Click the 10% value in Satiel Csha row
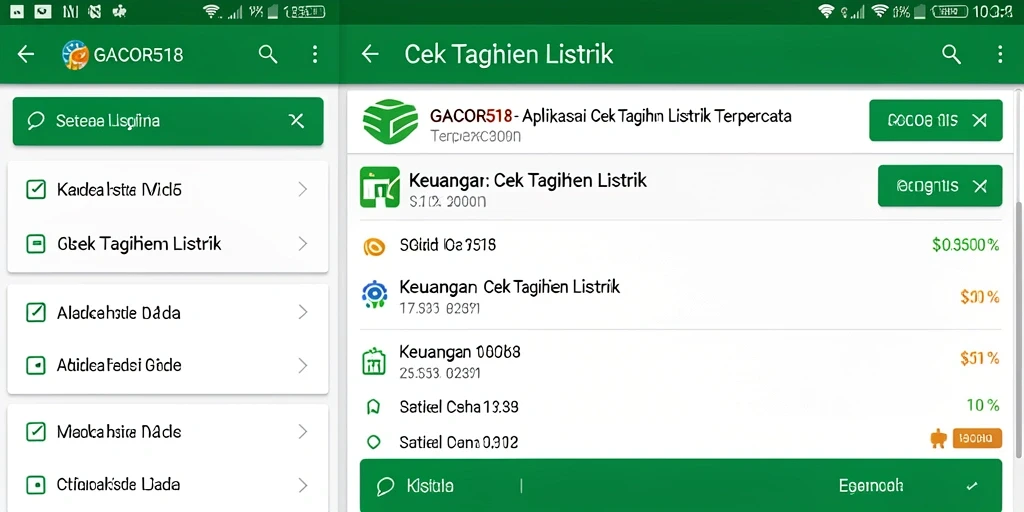Viewport: 1024px width, 512px height. [x=983, y=406]
